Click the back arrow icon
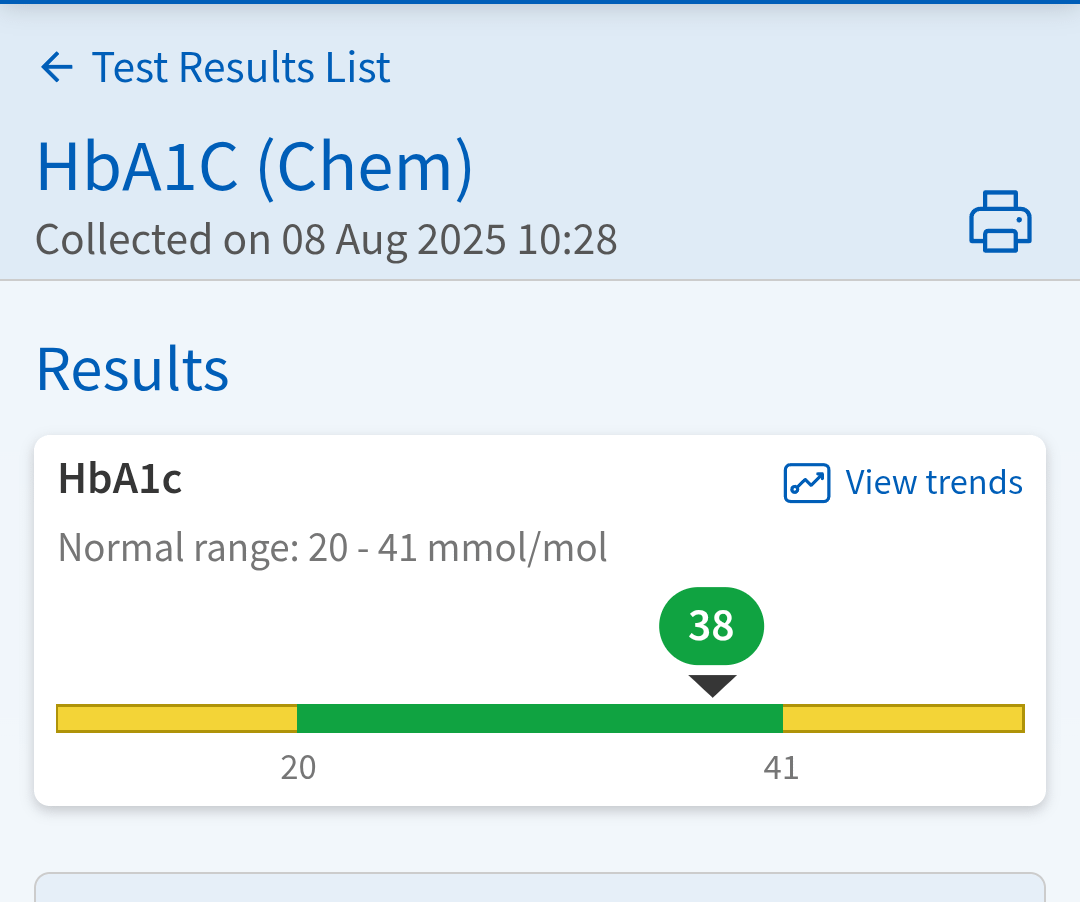Screen dimensions: 1080x902 (57, 68)
